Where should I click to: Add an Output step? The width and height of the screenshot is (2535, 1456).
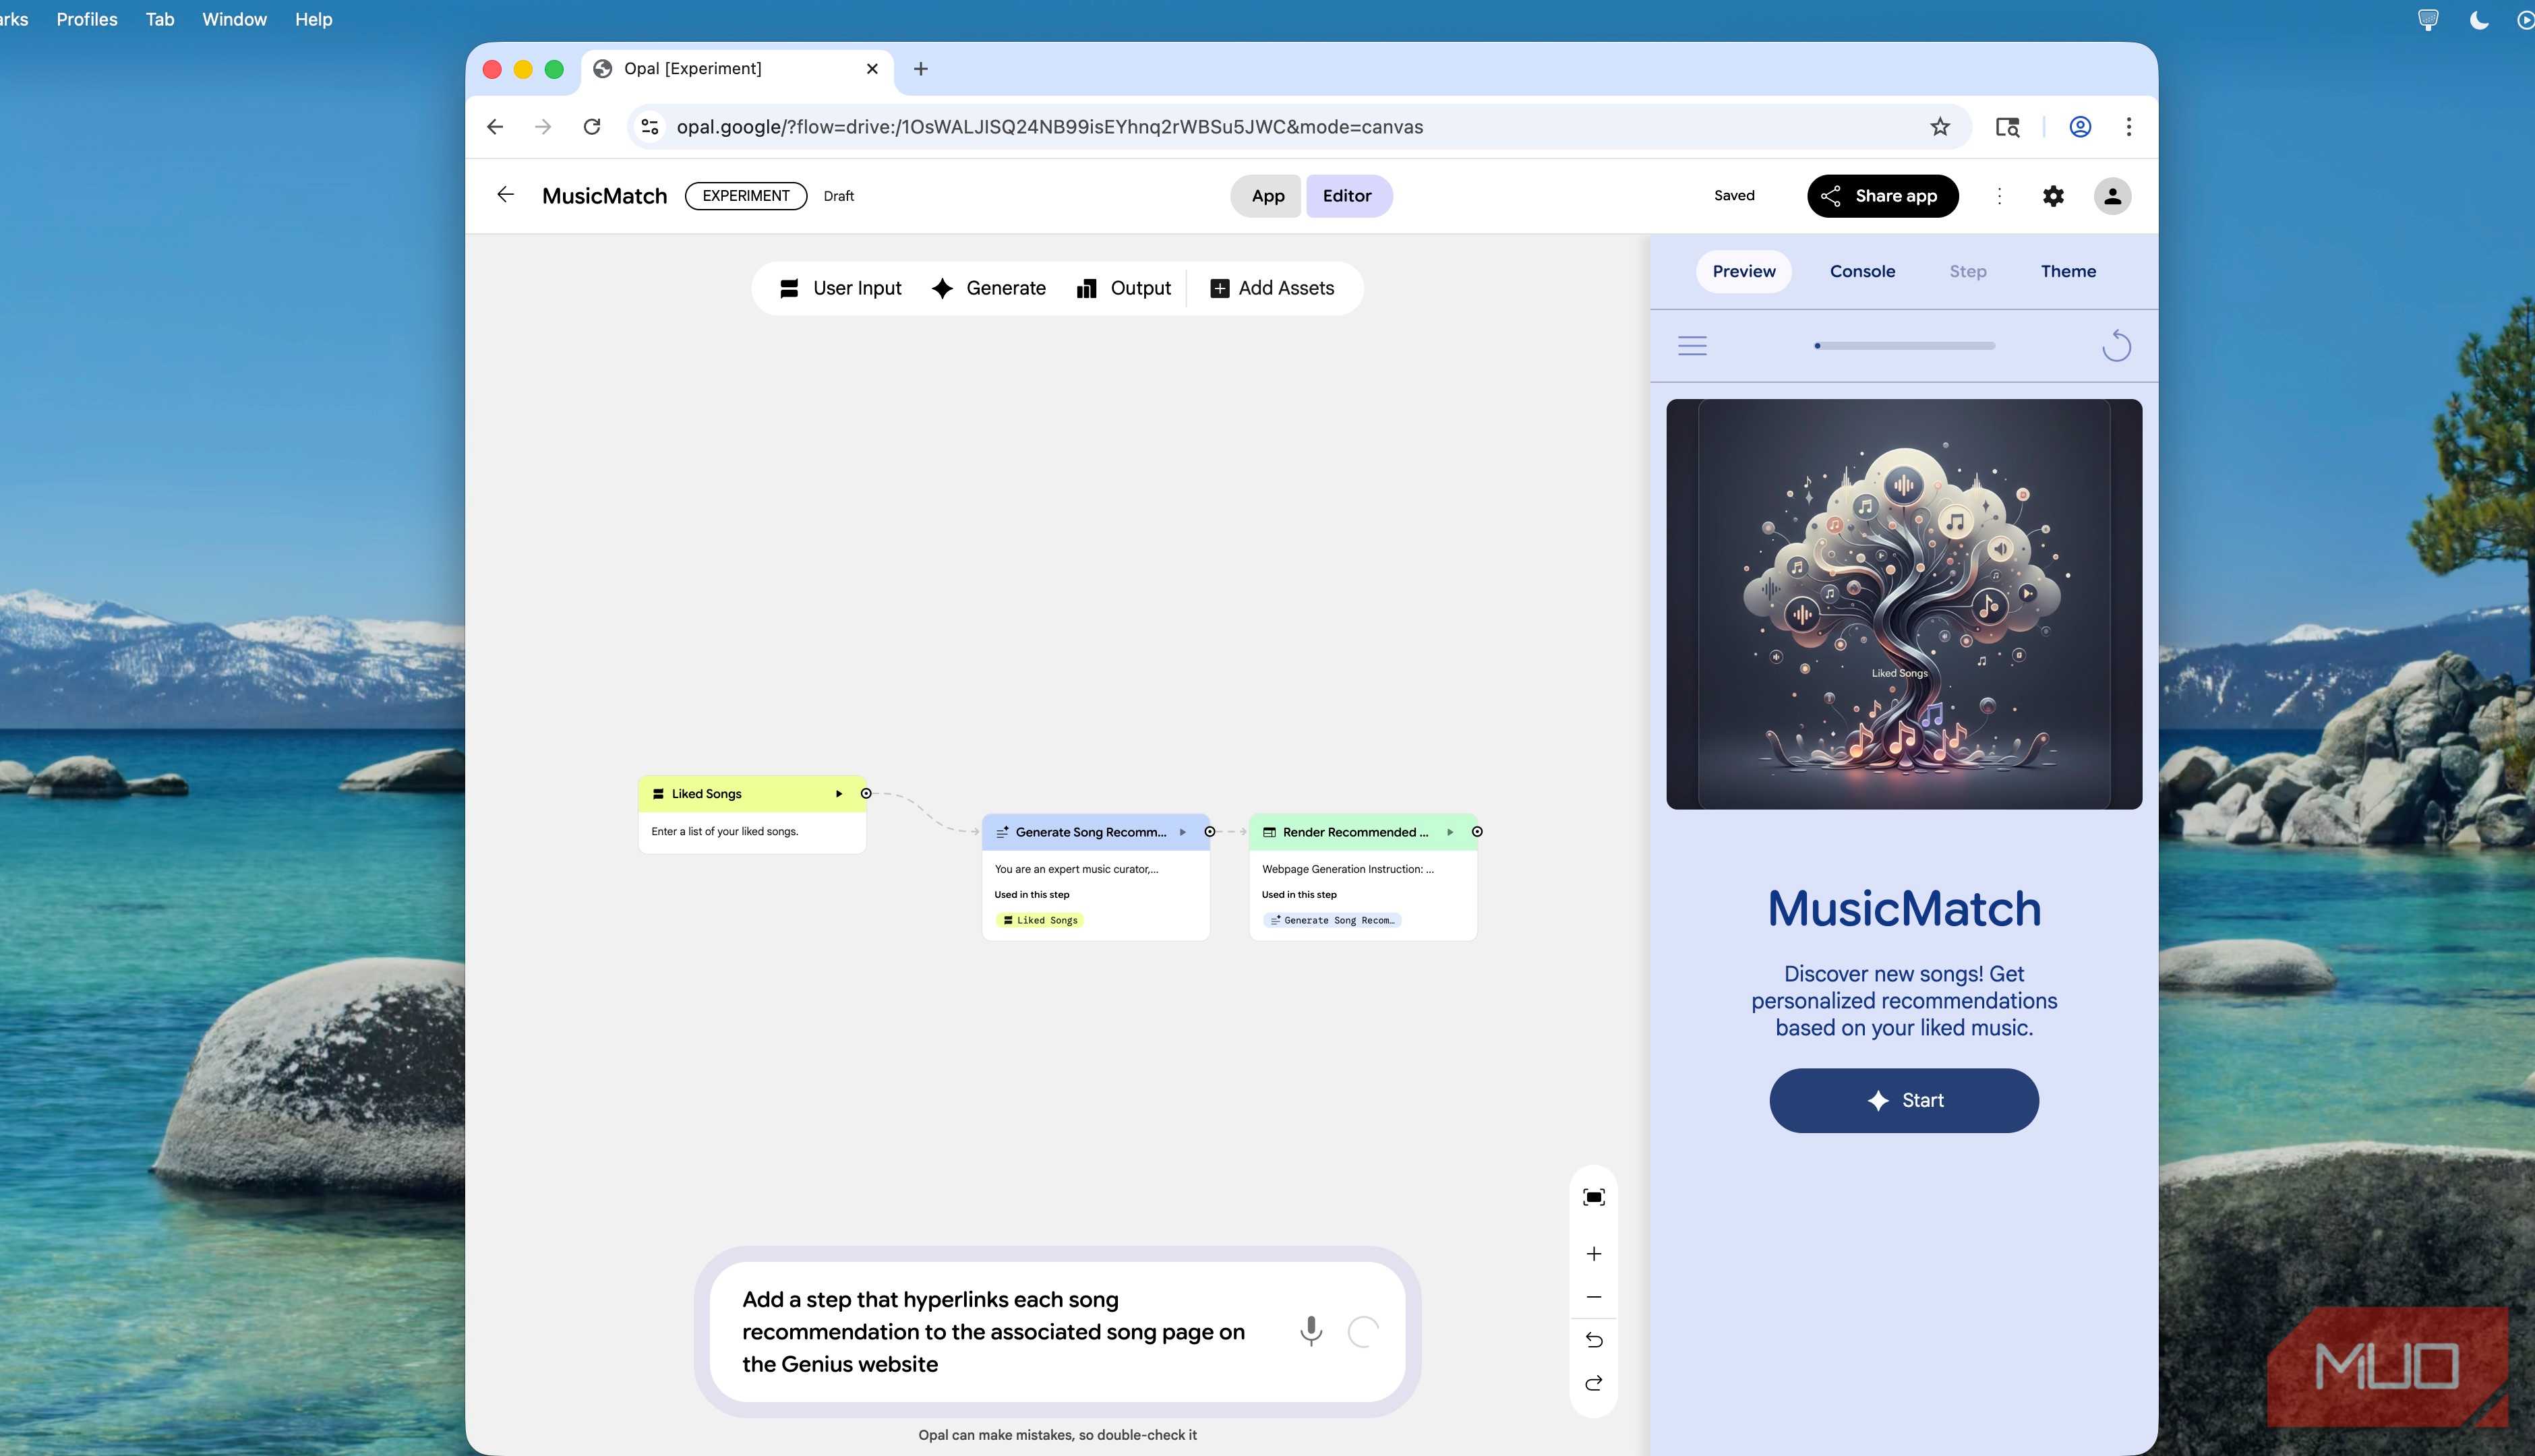1124,288
